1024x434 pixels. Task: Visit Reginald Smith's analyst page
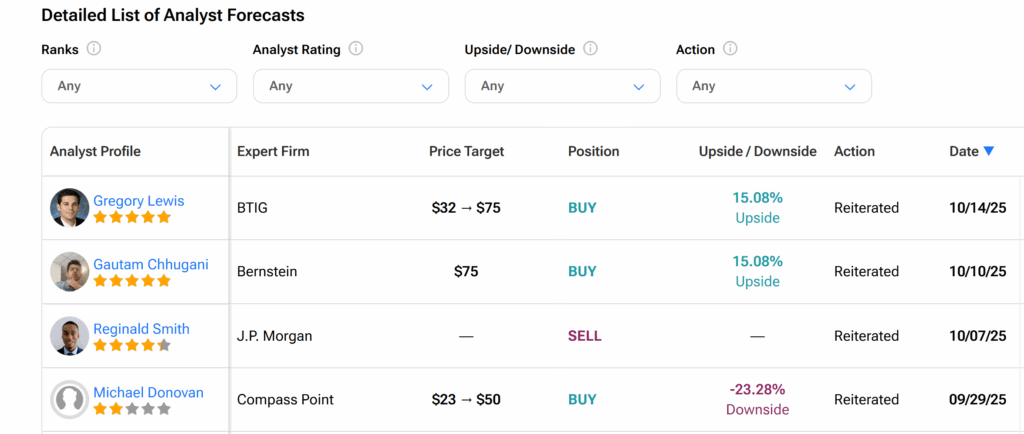coord(141,329)
